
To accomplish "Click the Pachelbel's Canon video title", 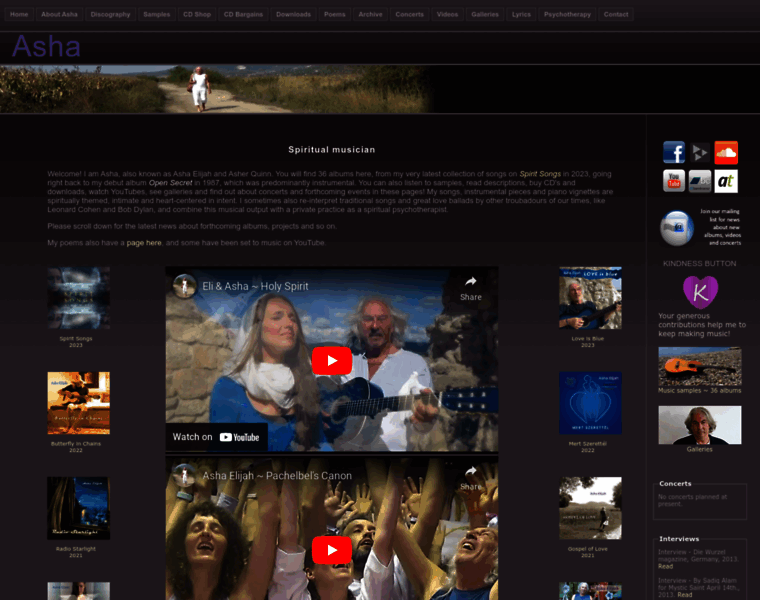I will pos(277,476).
